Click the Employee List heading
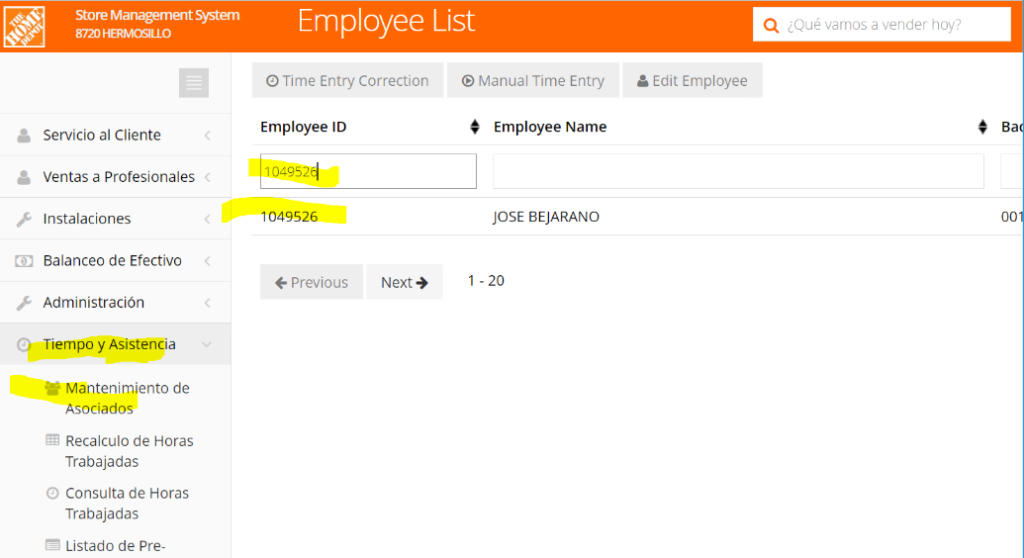The width and height of the screenshot is (1024, 558). click(x=387, y=21)
